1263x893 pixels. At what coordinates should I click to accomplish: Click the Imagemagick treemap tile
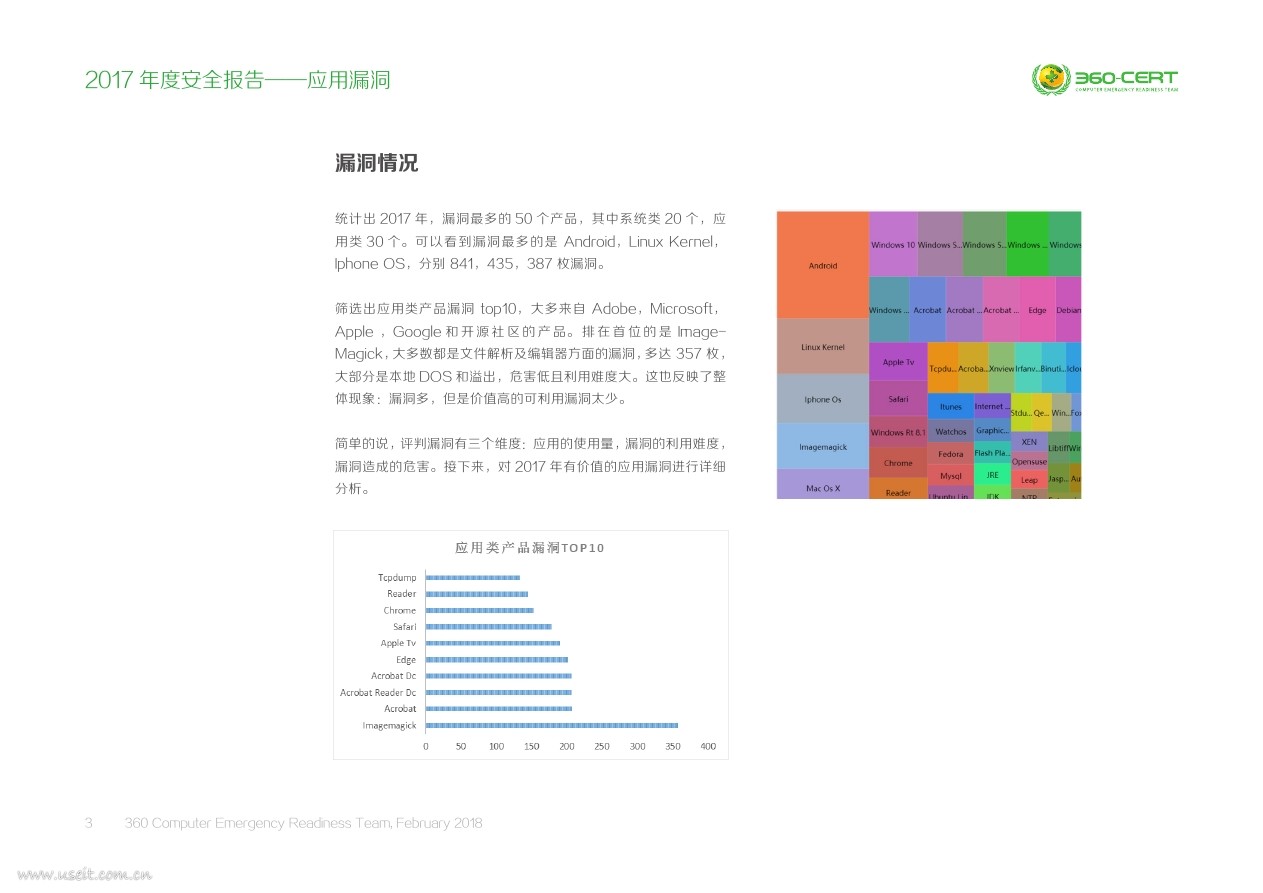(823, 447)
